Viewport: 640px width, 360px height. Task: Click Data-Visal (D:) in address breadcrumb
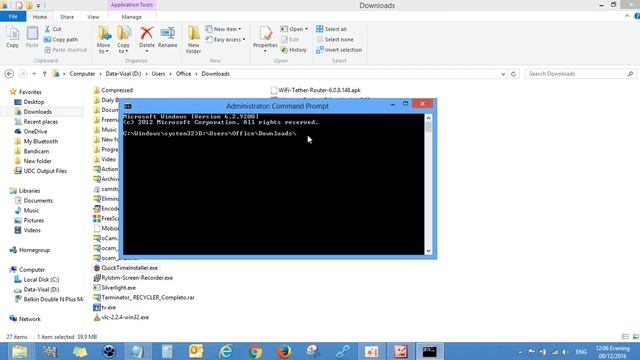click(123, 74)
